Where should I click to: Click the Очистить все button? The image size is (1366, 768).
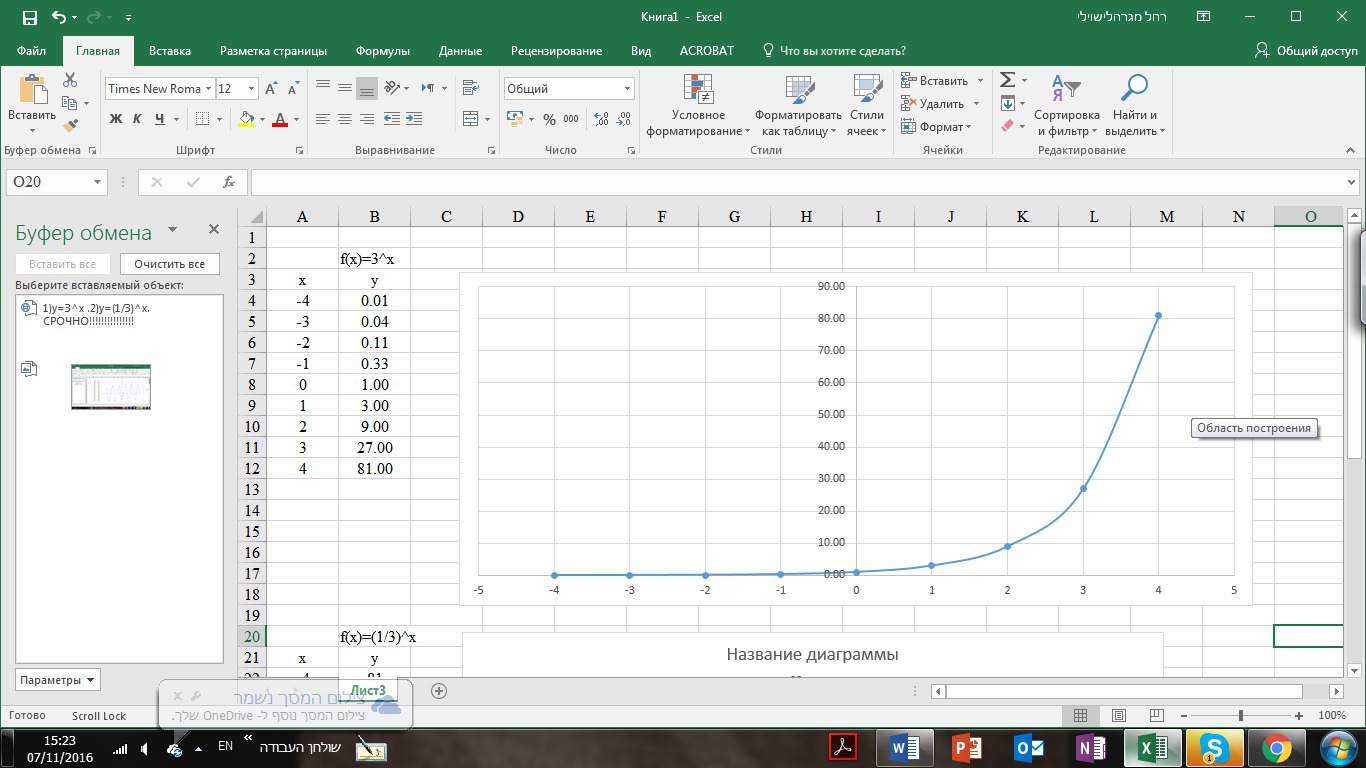(x=170, y=264)
